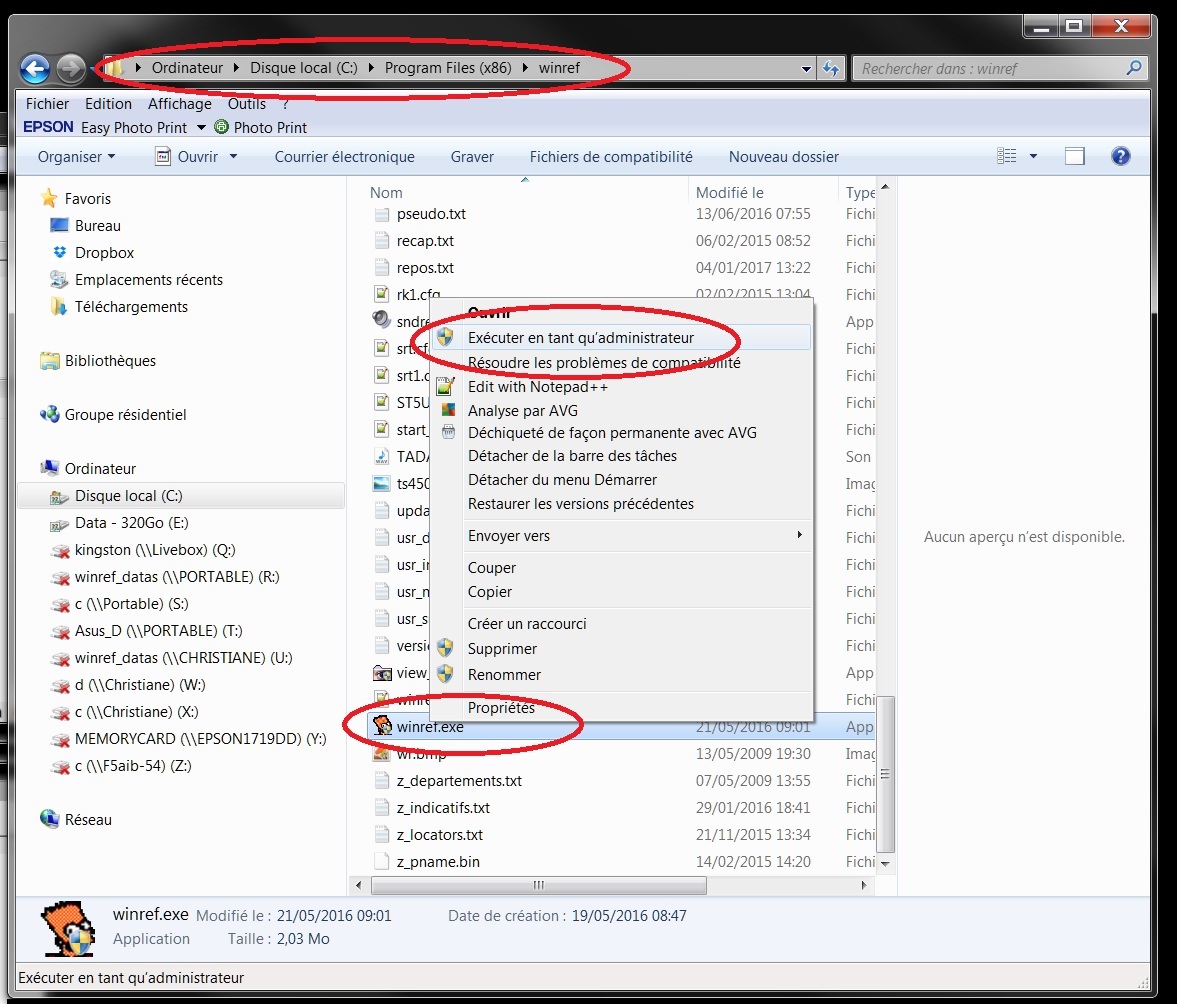
Task: Click the Graver toolbar button
Action: 472,156
